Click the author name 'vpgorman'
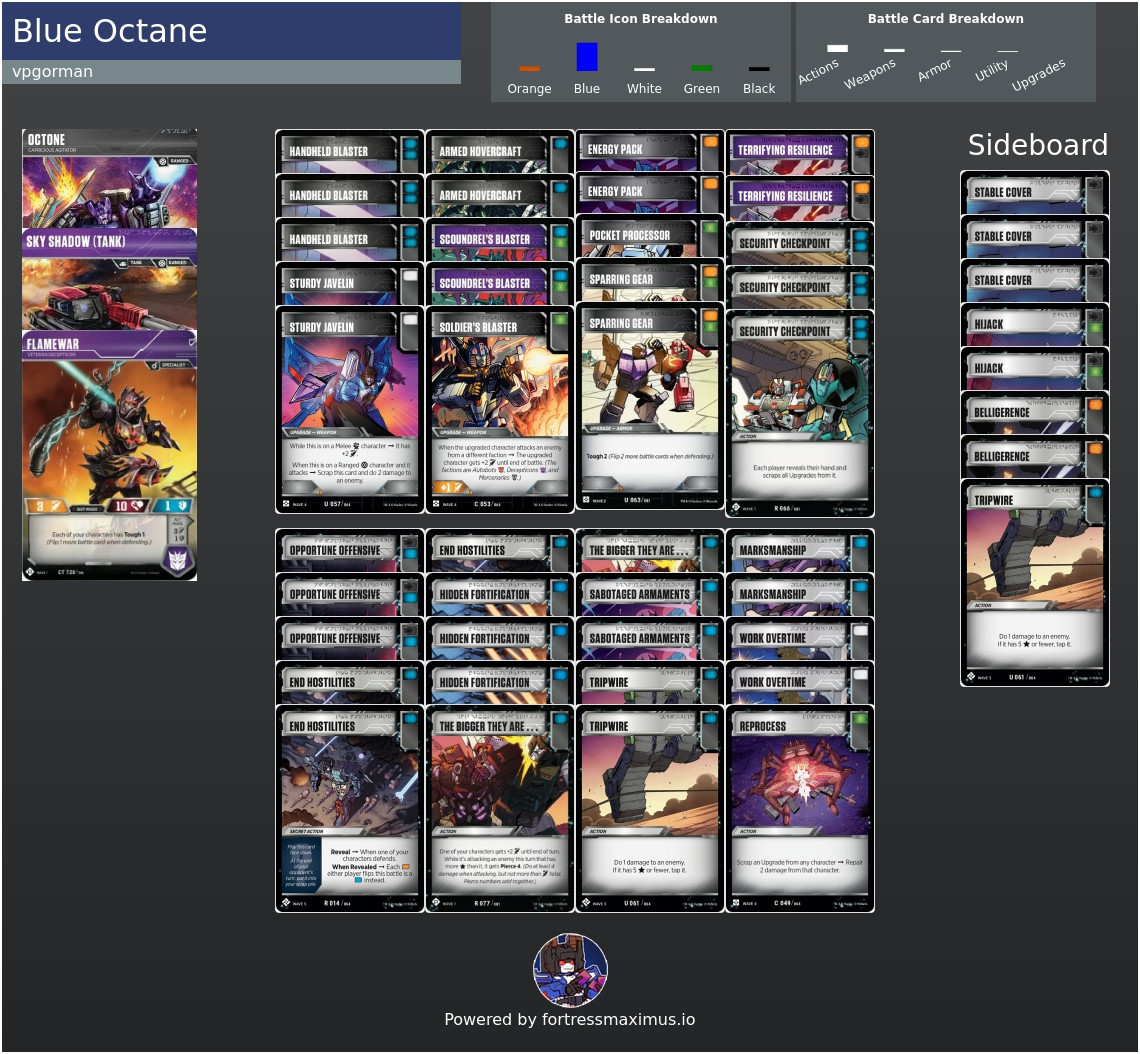Screen dimensions: 1140x1054 (x=52, y=71)
